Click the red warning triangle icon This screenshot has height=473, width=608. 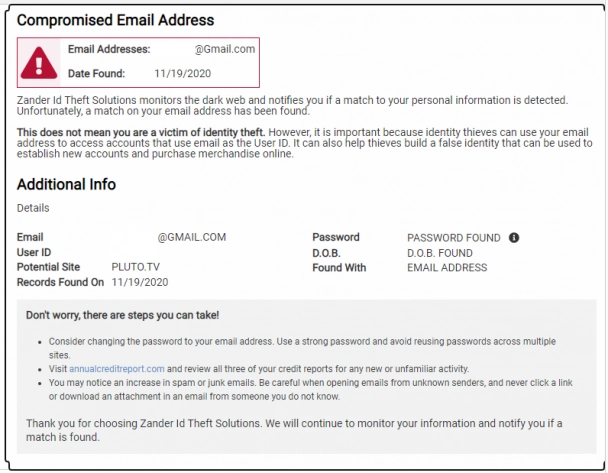(x=39, y=63)
